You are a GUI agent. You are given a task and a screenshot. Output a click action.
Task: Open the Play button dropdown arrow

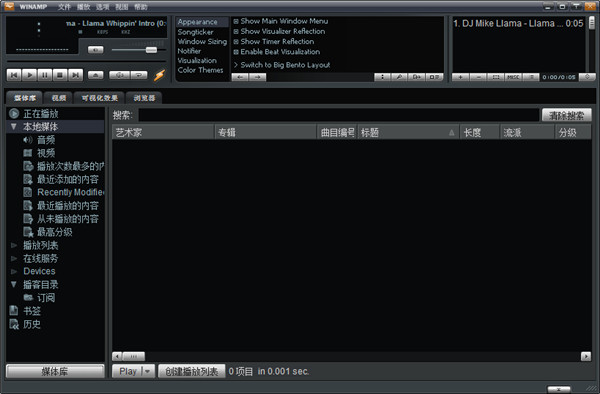[x=147, y=371]
